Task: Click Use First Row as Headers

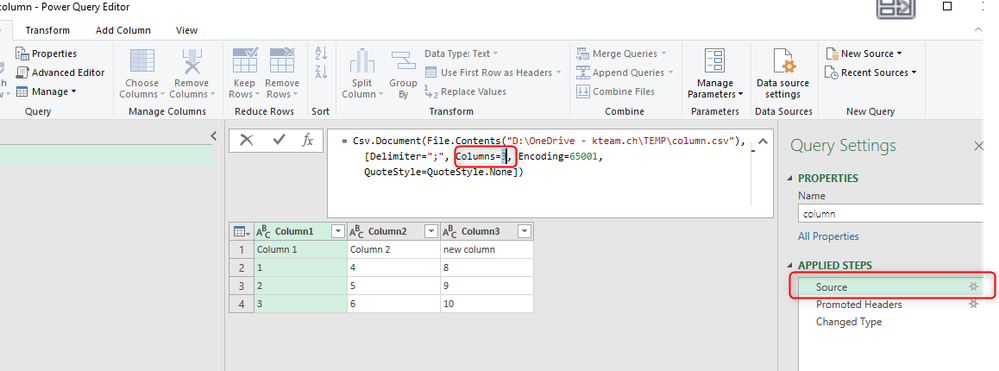Action: (x=493, y=73)
